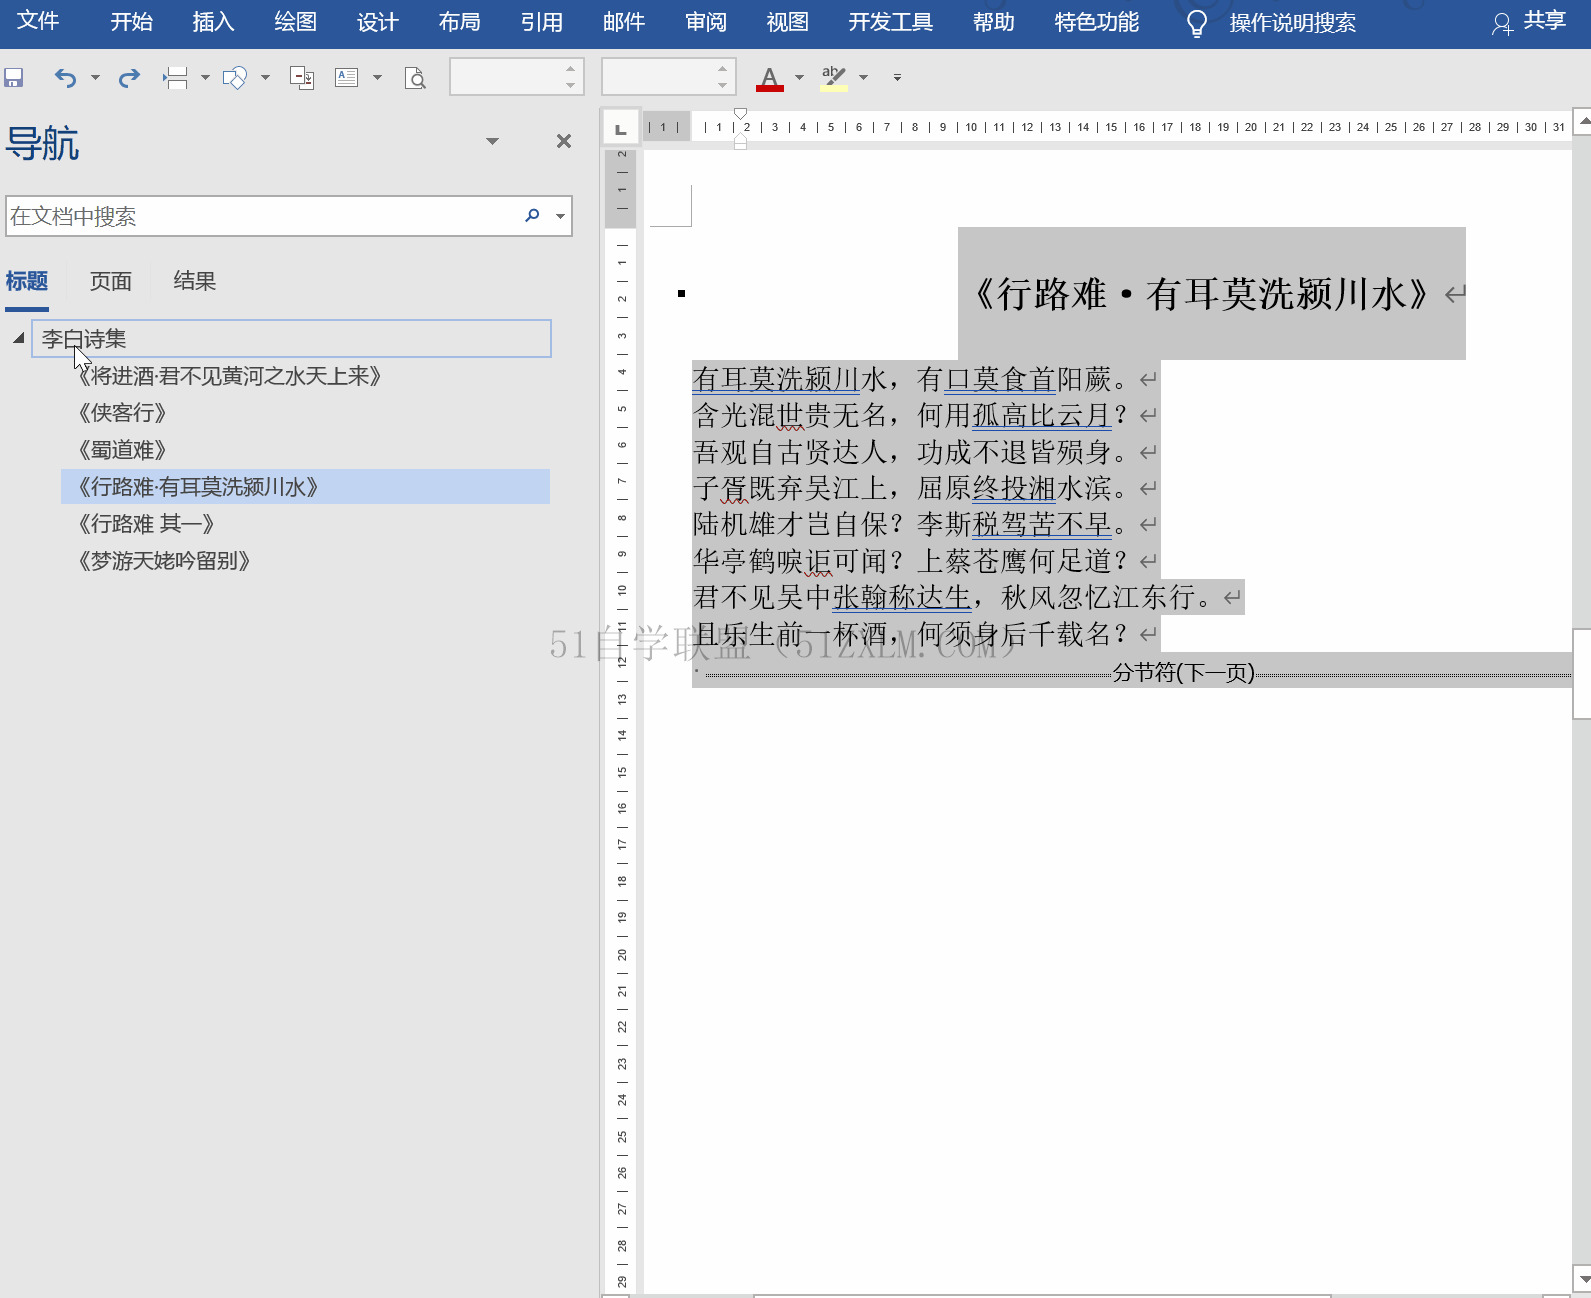This screenshot has height=1298, width=1591.
Task: Click the ruler tab selector button
Action: 620,128
